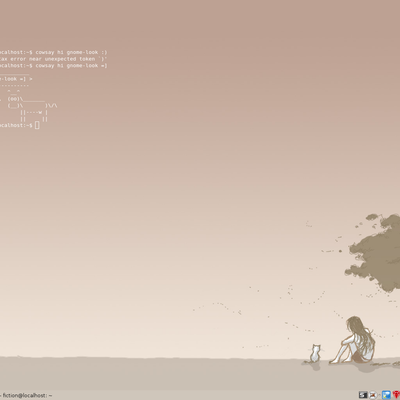Click the cowsay ASCII cow head '(oo)'

(x=13, y=99)
